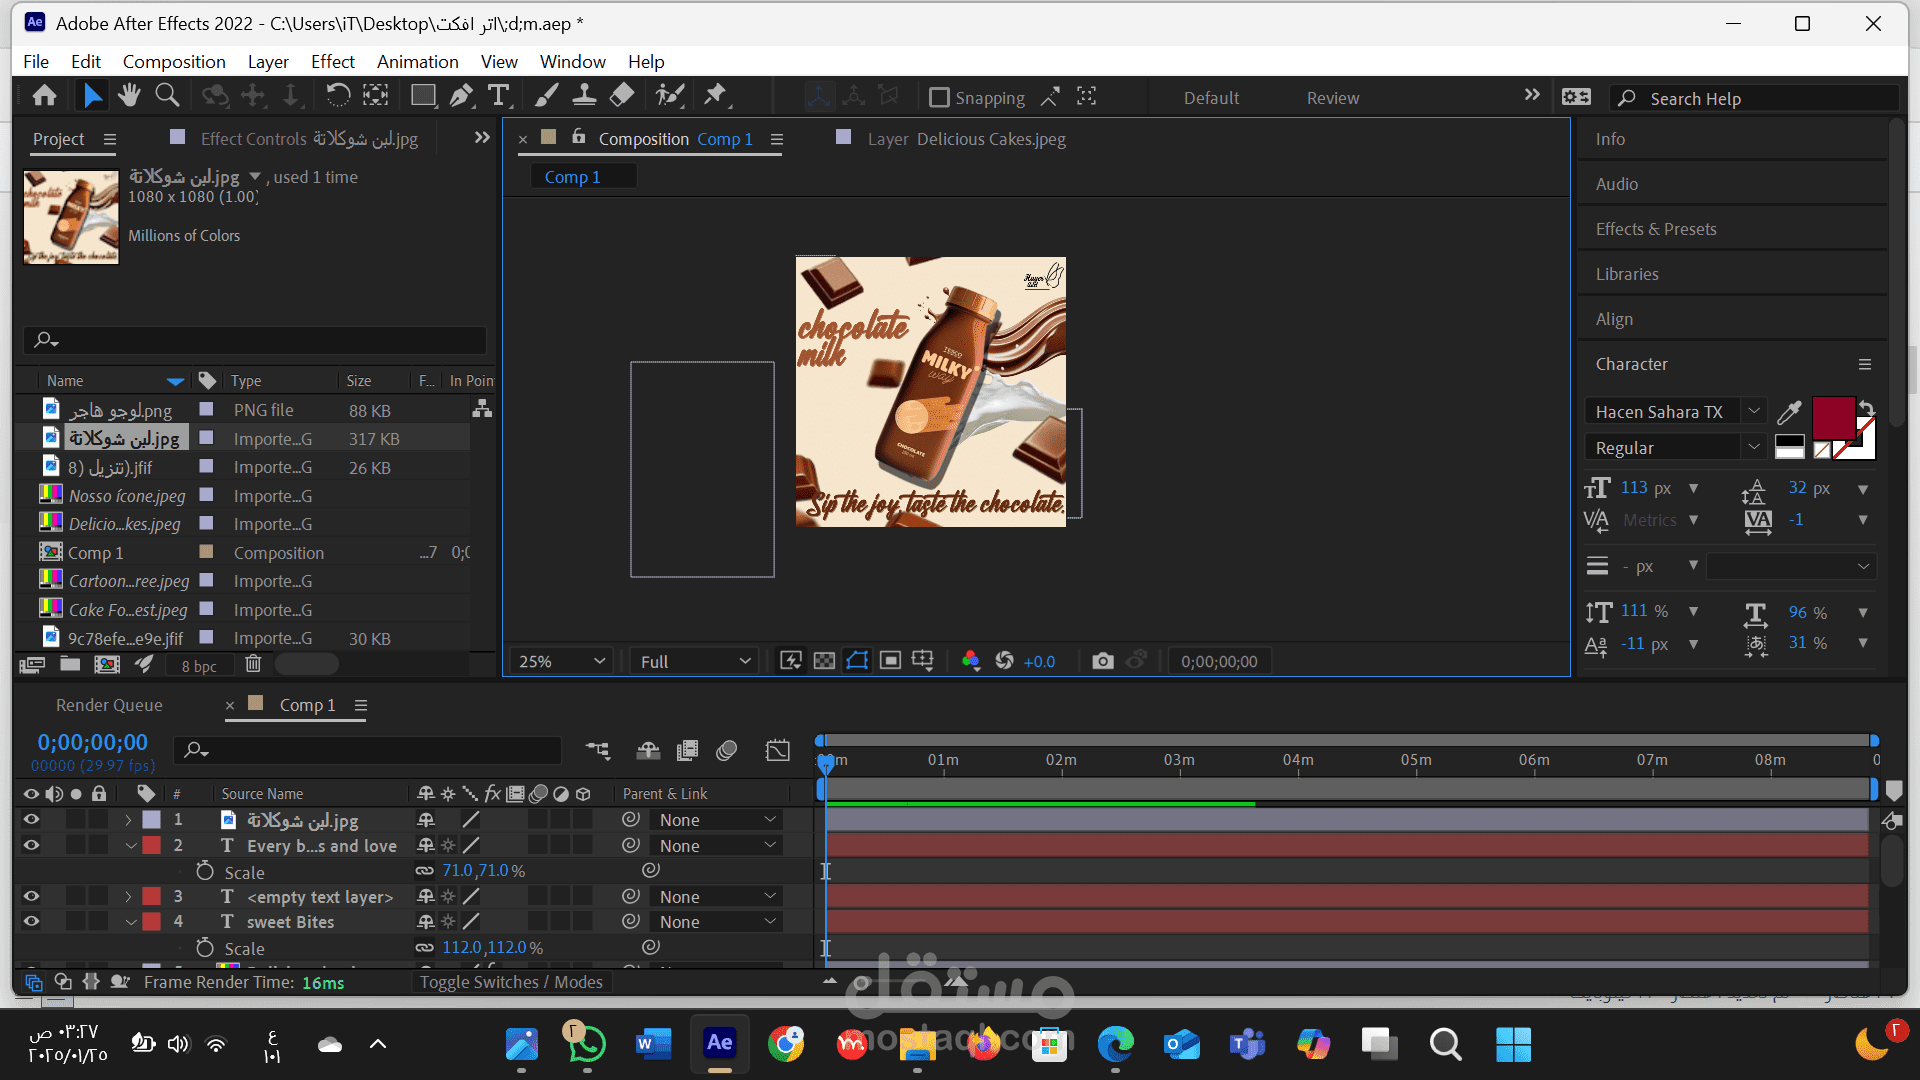
Task: Click the dark red fill color swatch
Action: 1833,416
